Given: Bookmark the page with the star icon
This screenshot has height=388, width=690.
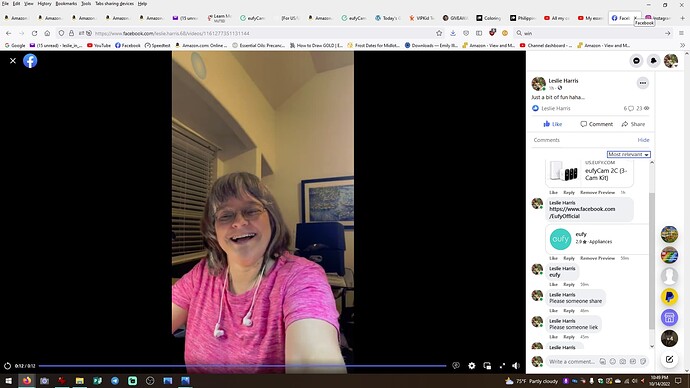Looking at the screenshot, I should click(x=439, y=33).
